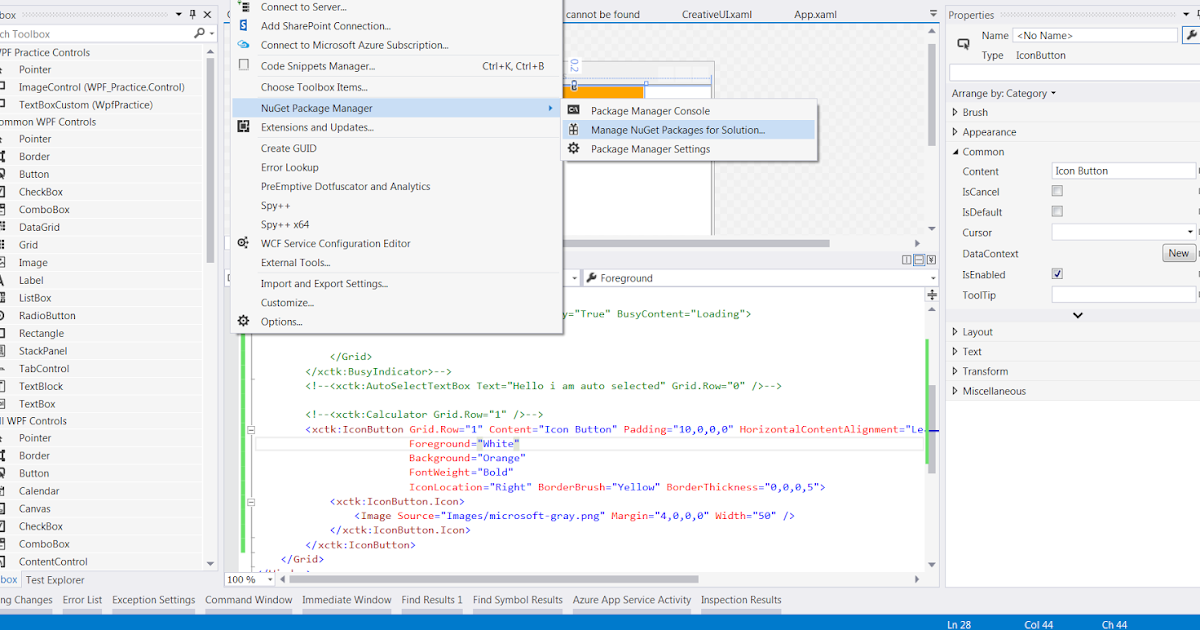The height and width of the screenshot is (630, 1200).
Task: Open the NuGet Package Manager submenu
Action: coord(395,108)
